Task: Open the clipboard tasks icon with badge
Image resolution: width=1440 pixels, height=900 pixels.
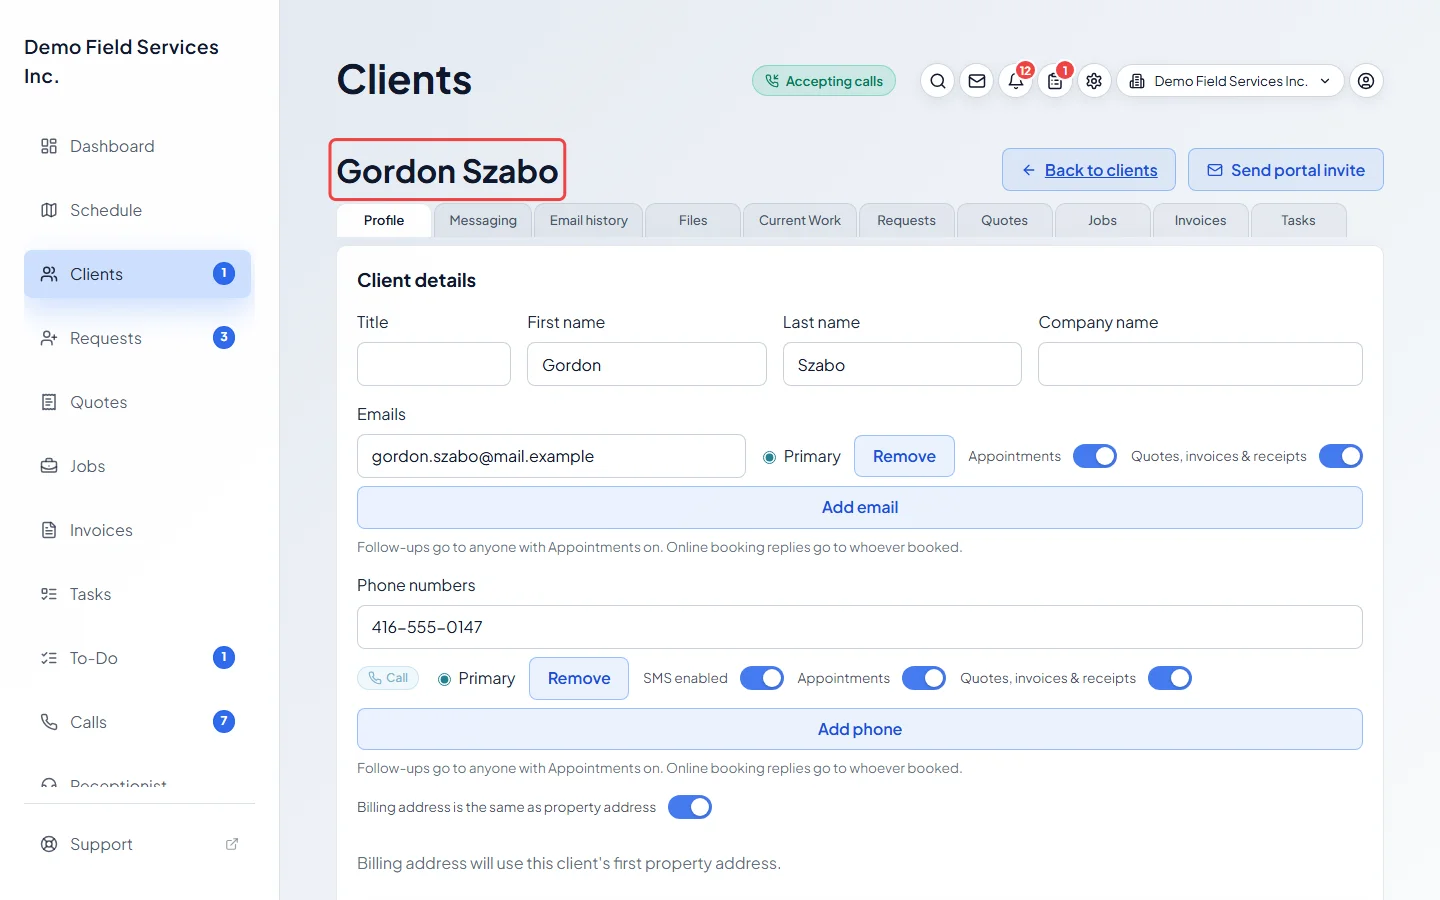Action: [1055, 81]
